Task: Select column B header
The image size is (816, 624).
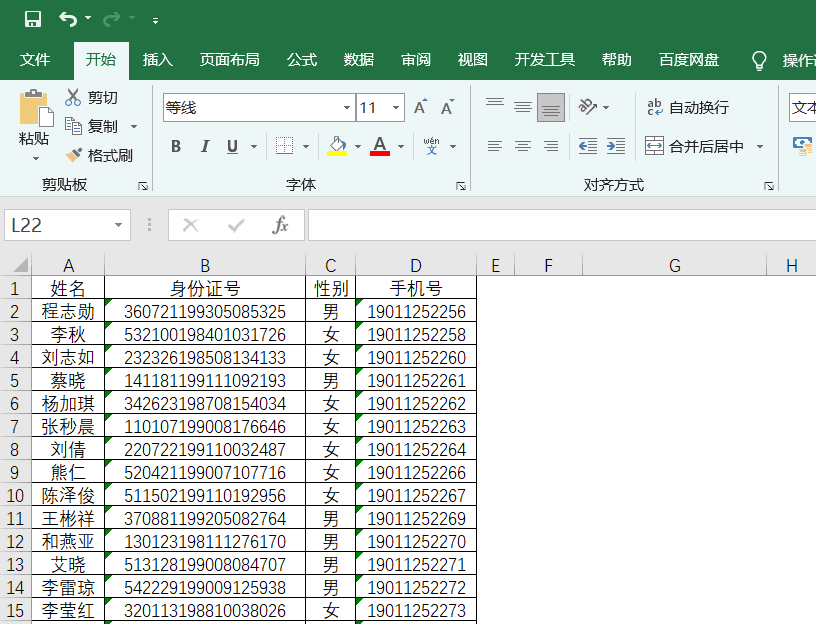Action: pos(205,265)
